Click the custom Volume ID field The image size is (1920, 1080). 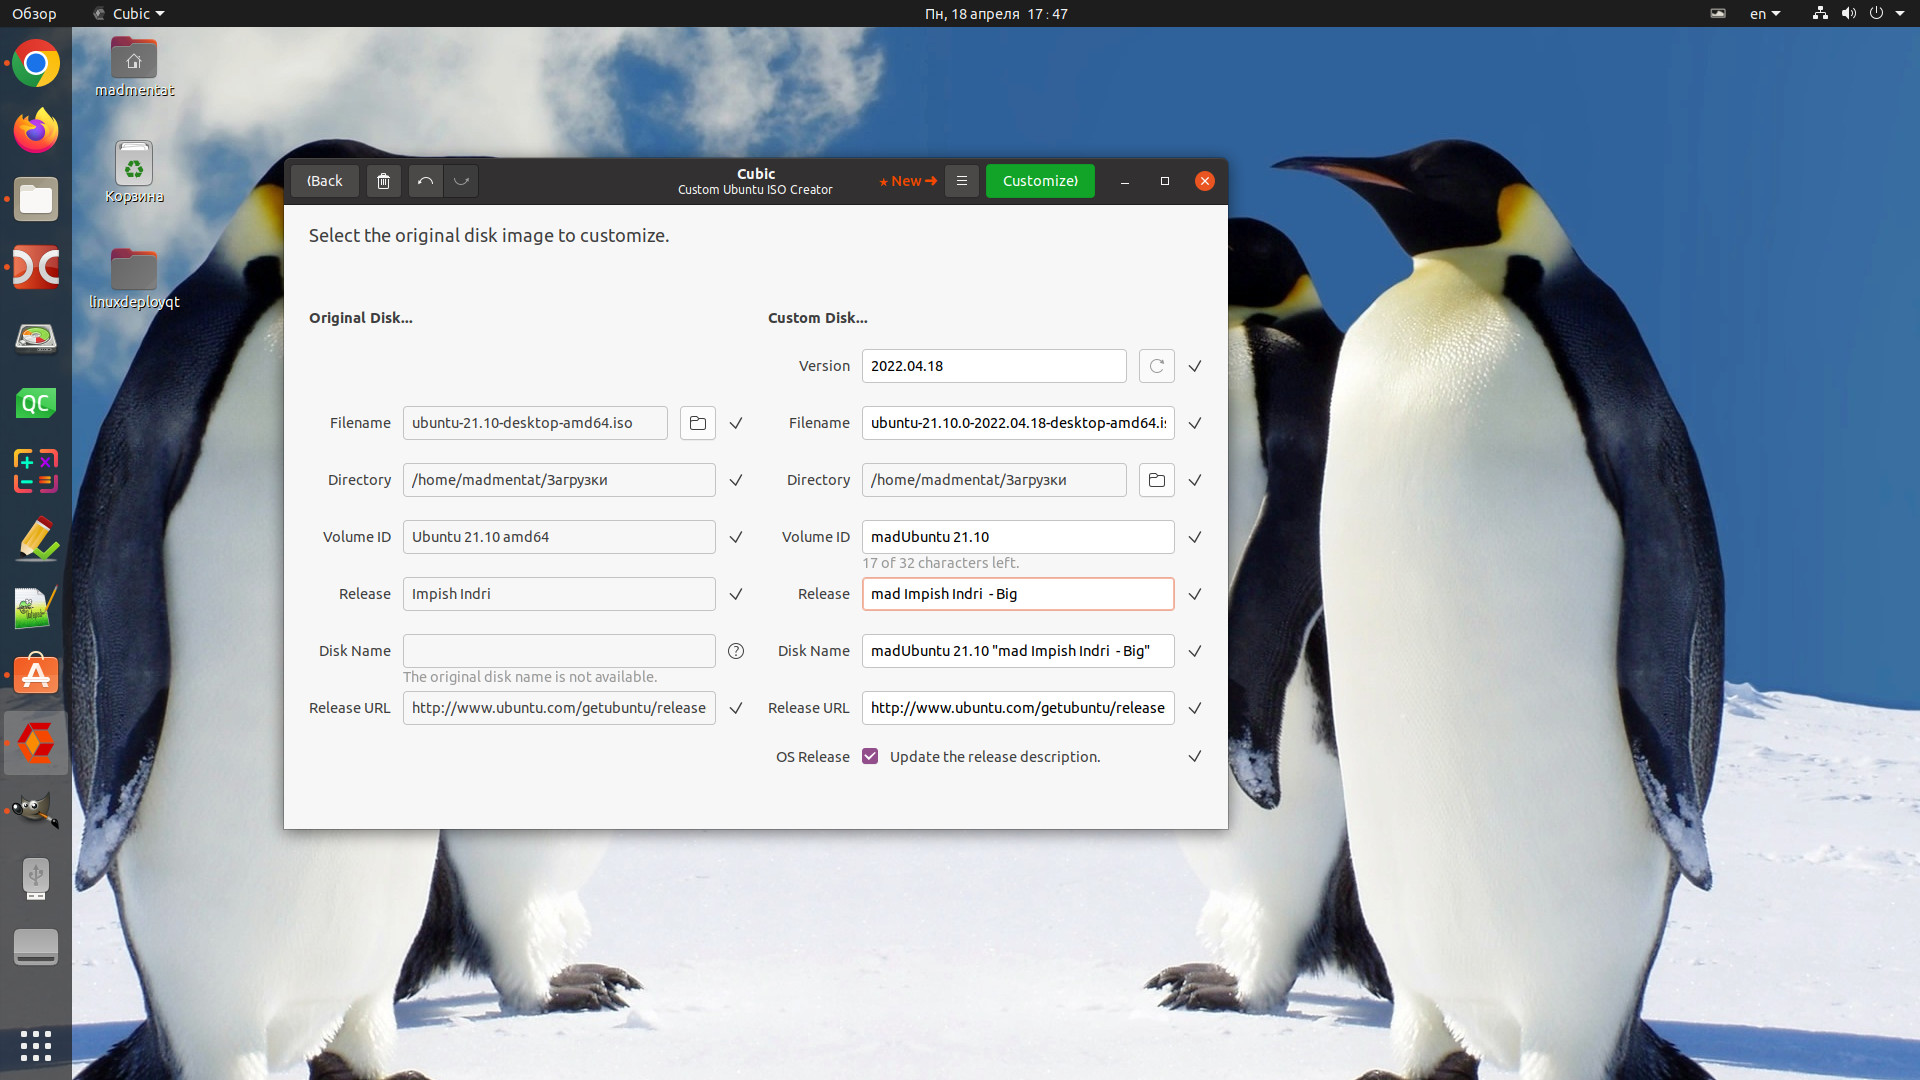[x=1018, y=537]
